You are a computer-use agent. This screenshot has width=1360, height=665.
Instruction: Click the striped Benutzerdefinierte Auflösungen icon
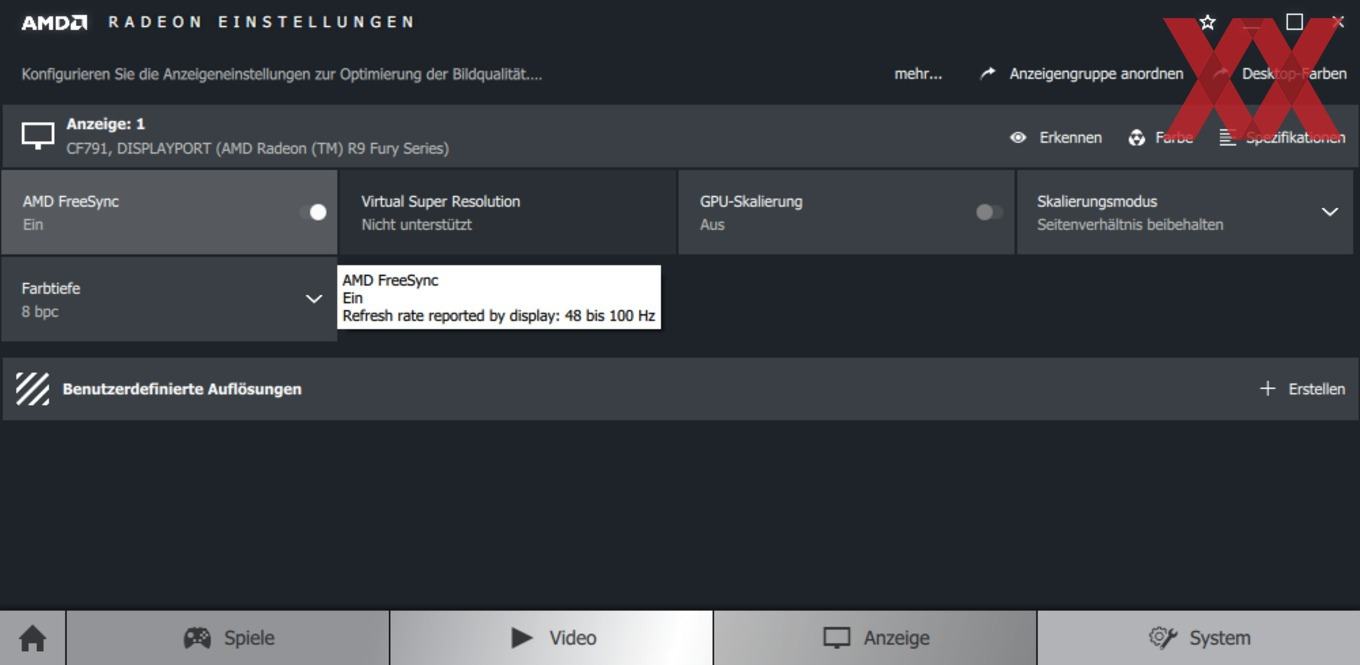tap(33, 389)
